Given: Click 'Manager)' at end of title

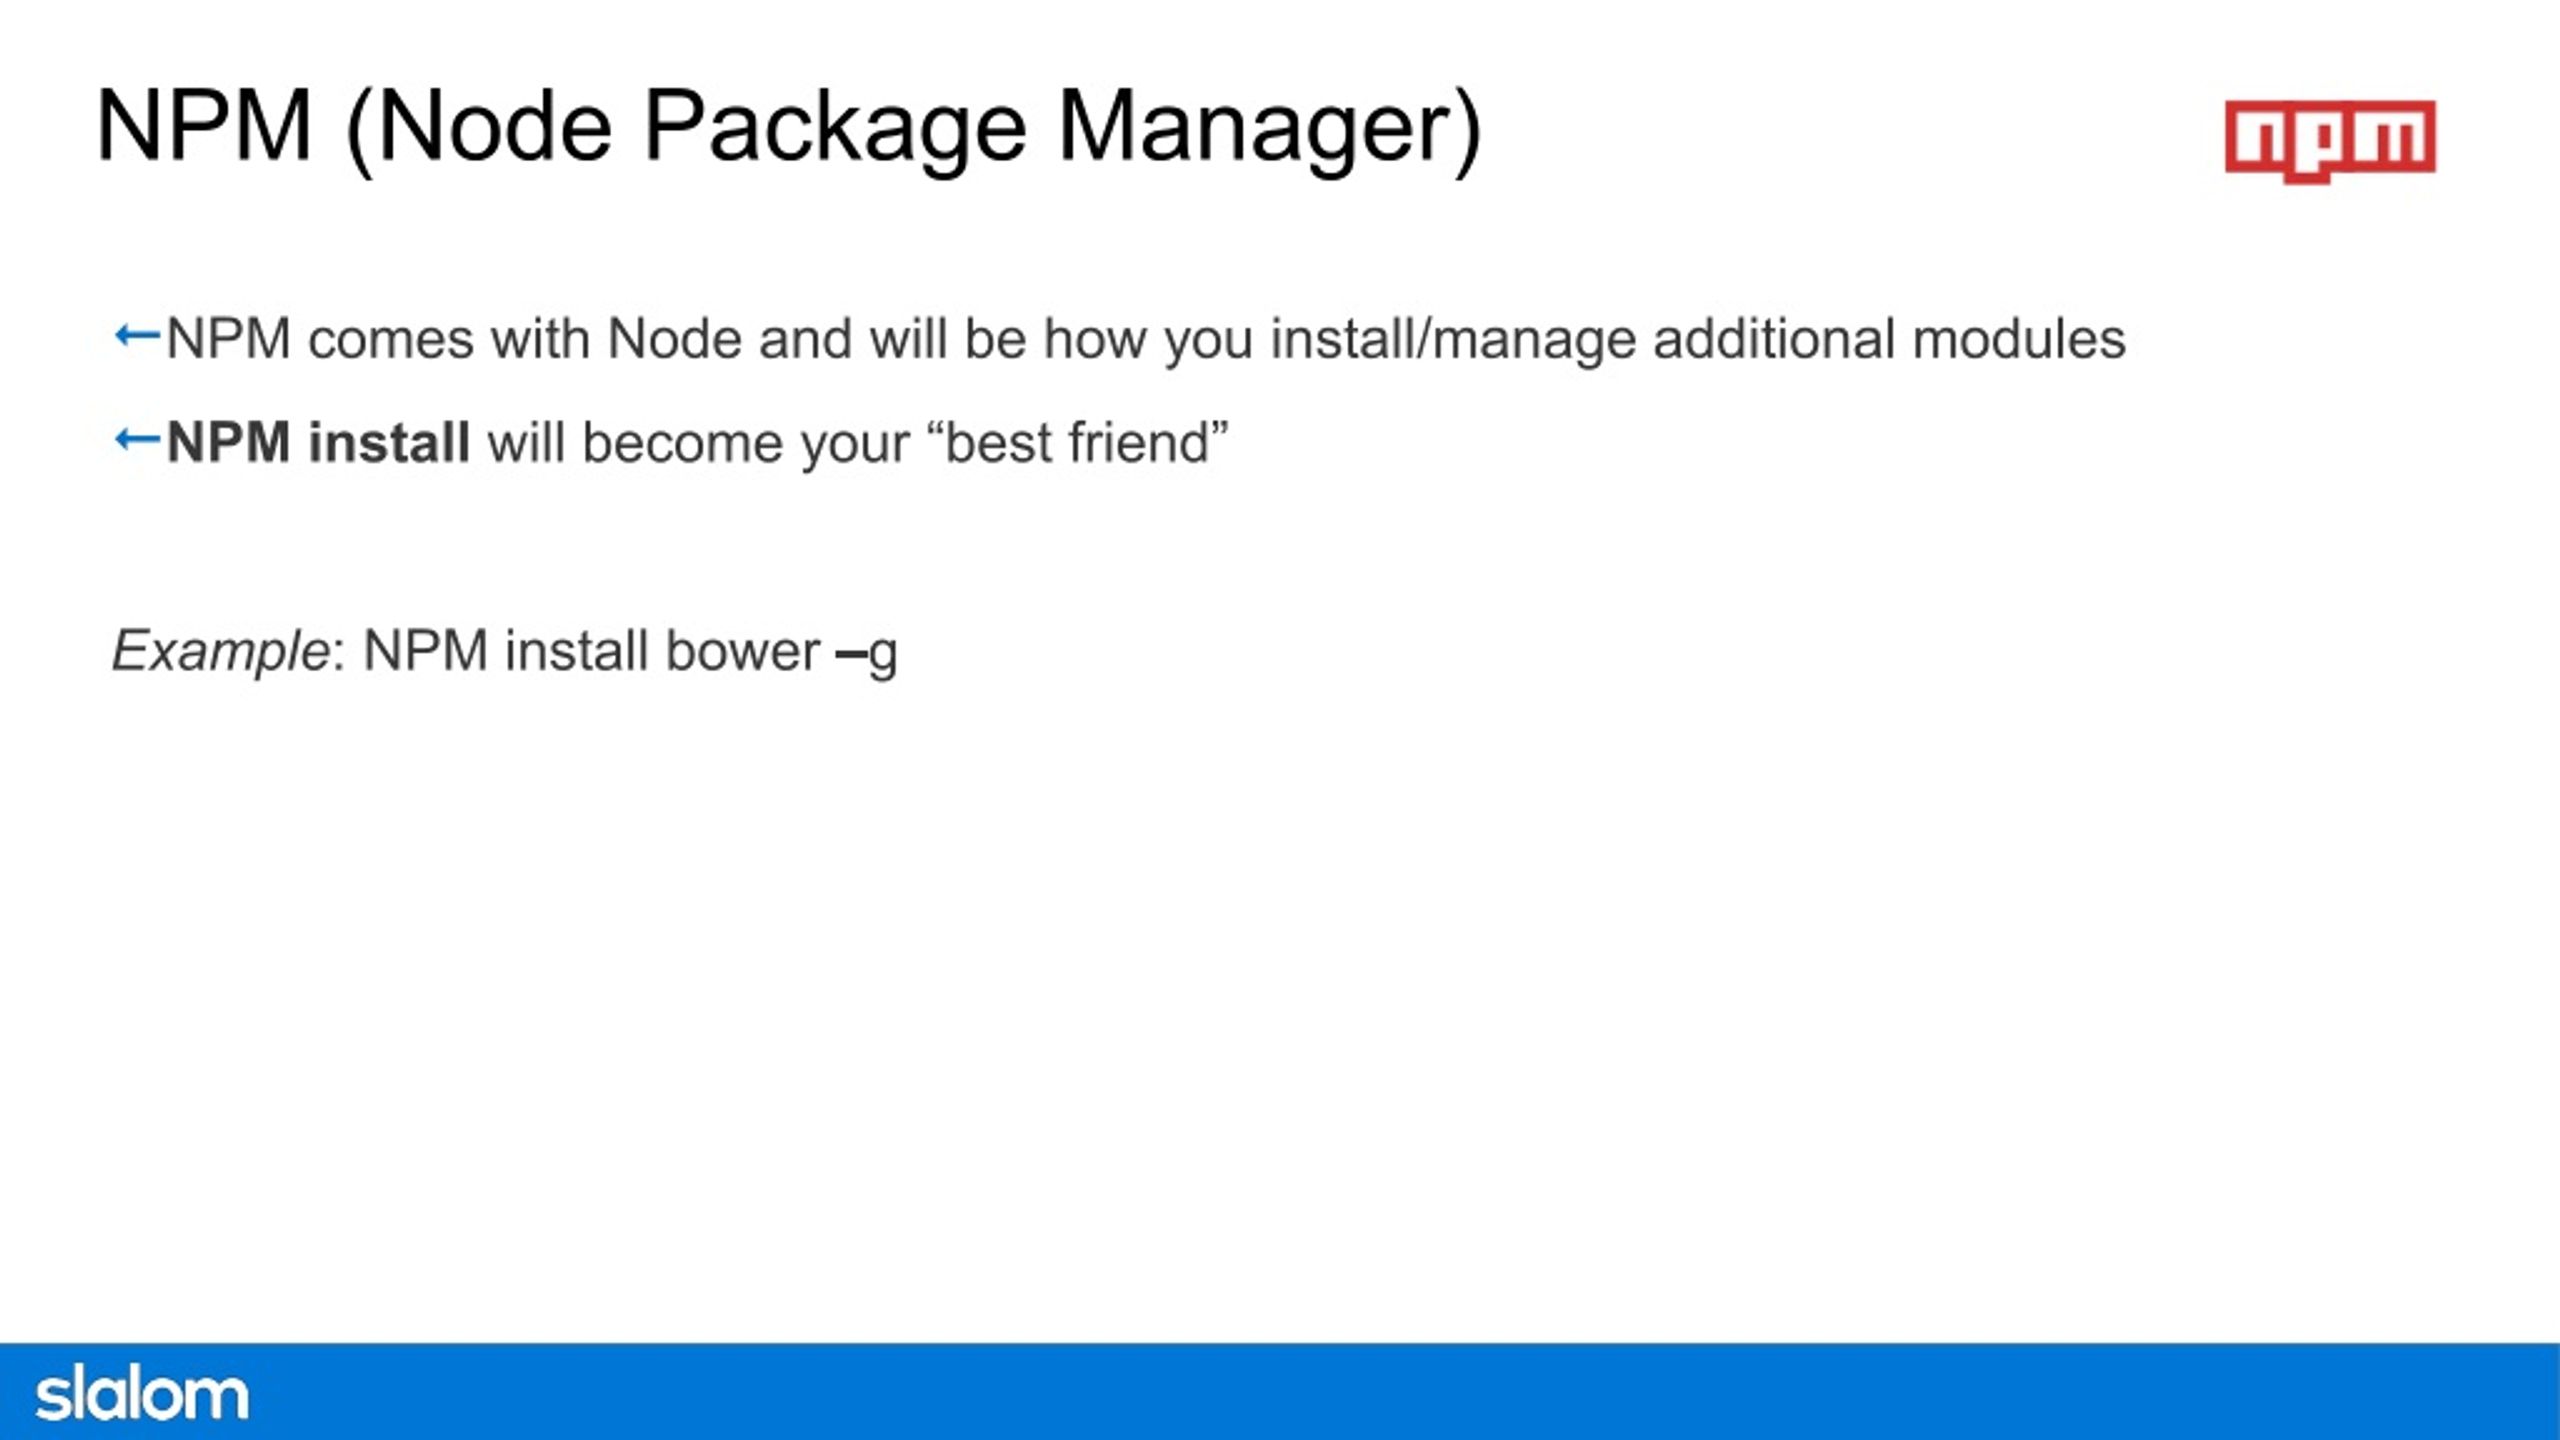Looking at the screenshot, I should (x=1270, y=130).
